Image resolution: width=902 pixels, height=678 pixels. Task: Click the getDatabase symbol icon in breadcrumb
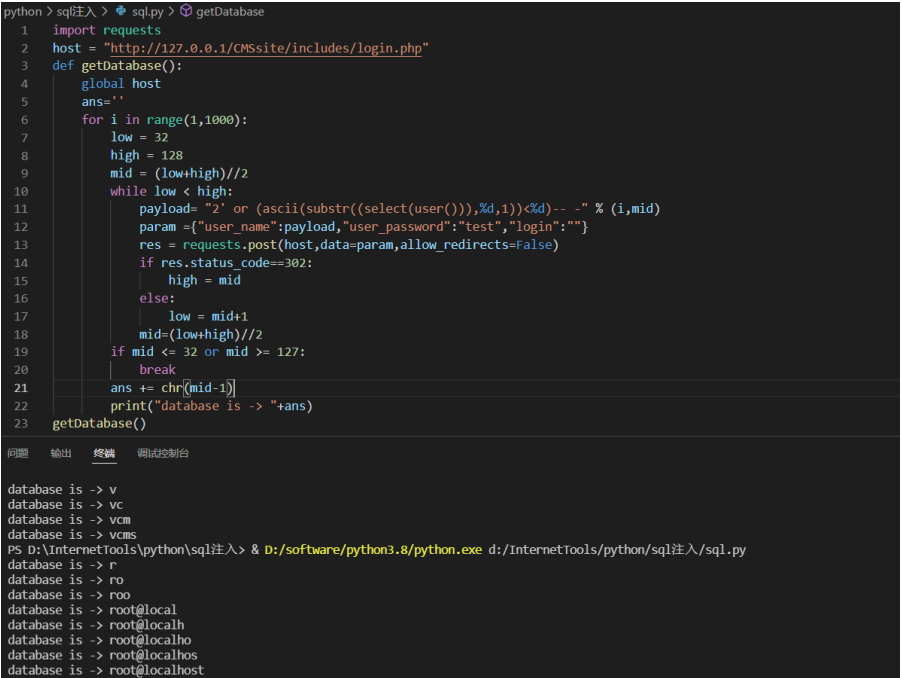186,11
